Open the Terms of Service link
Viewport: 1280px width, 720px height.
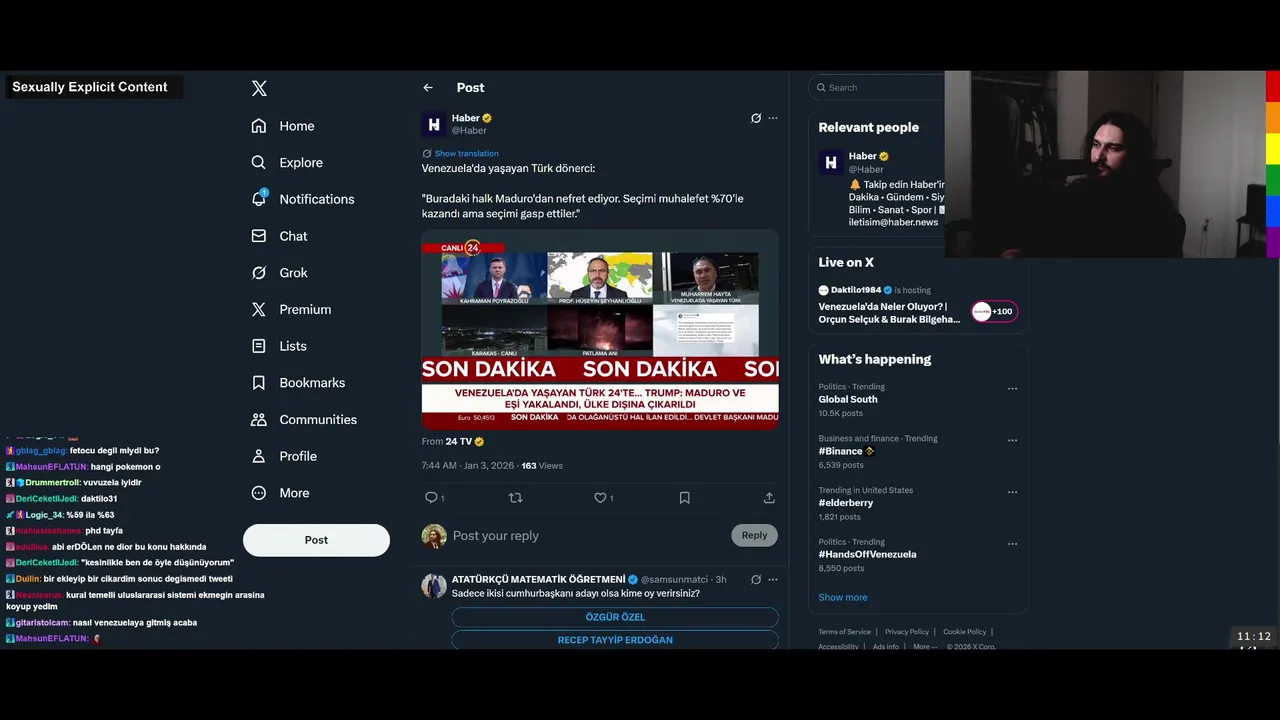845,632
